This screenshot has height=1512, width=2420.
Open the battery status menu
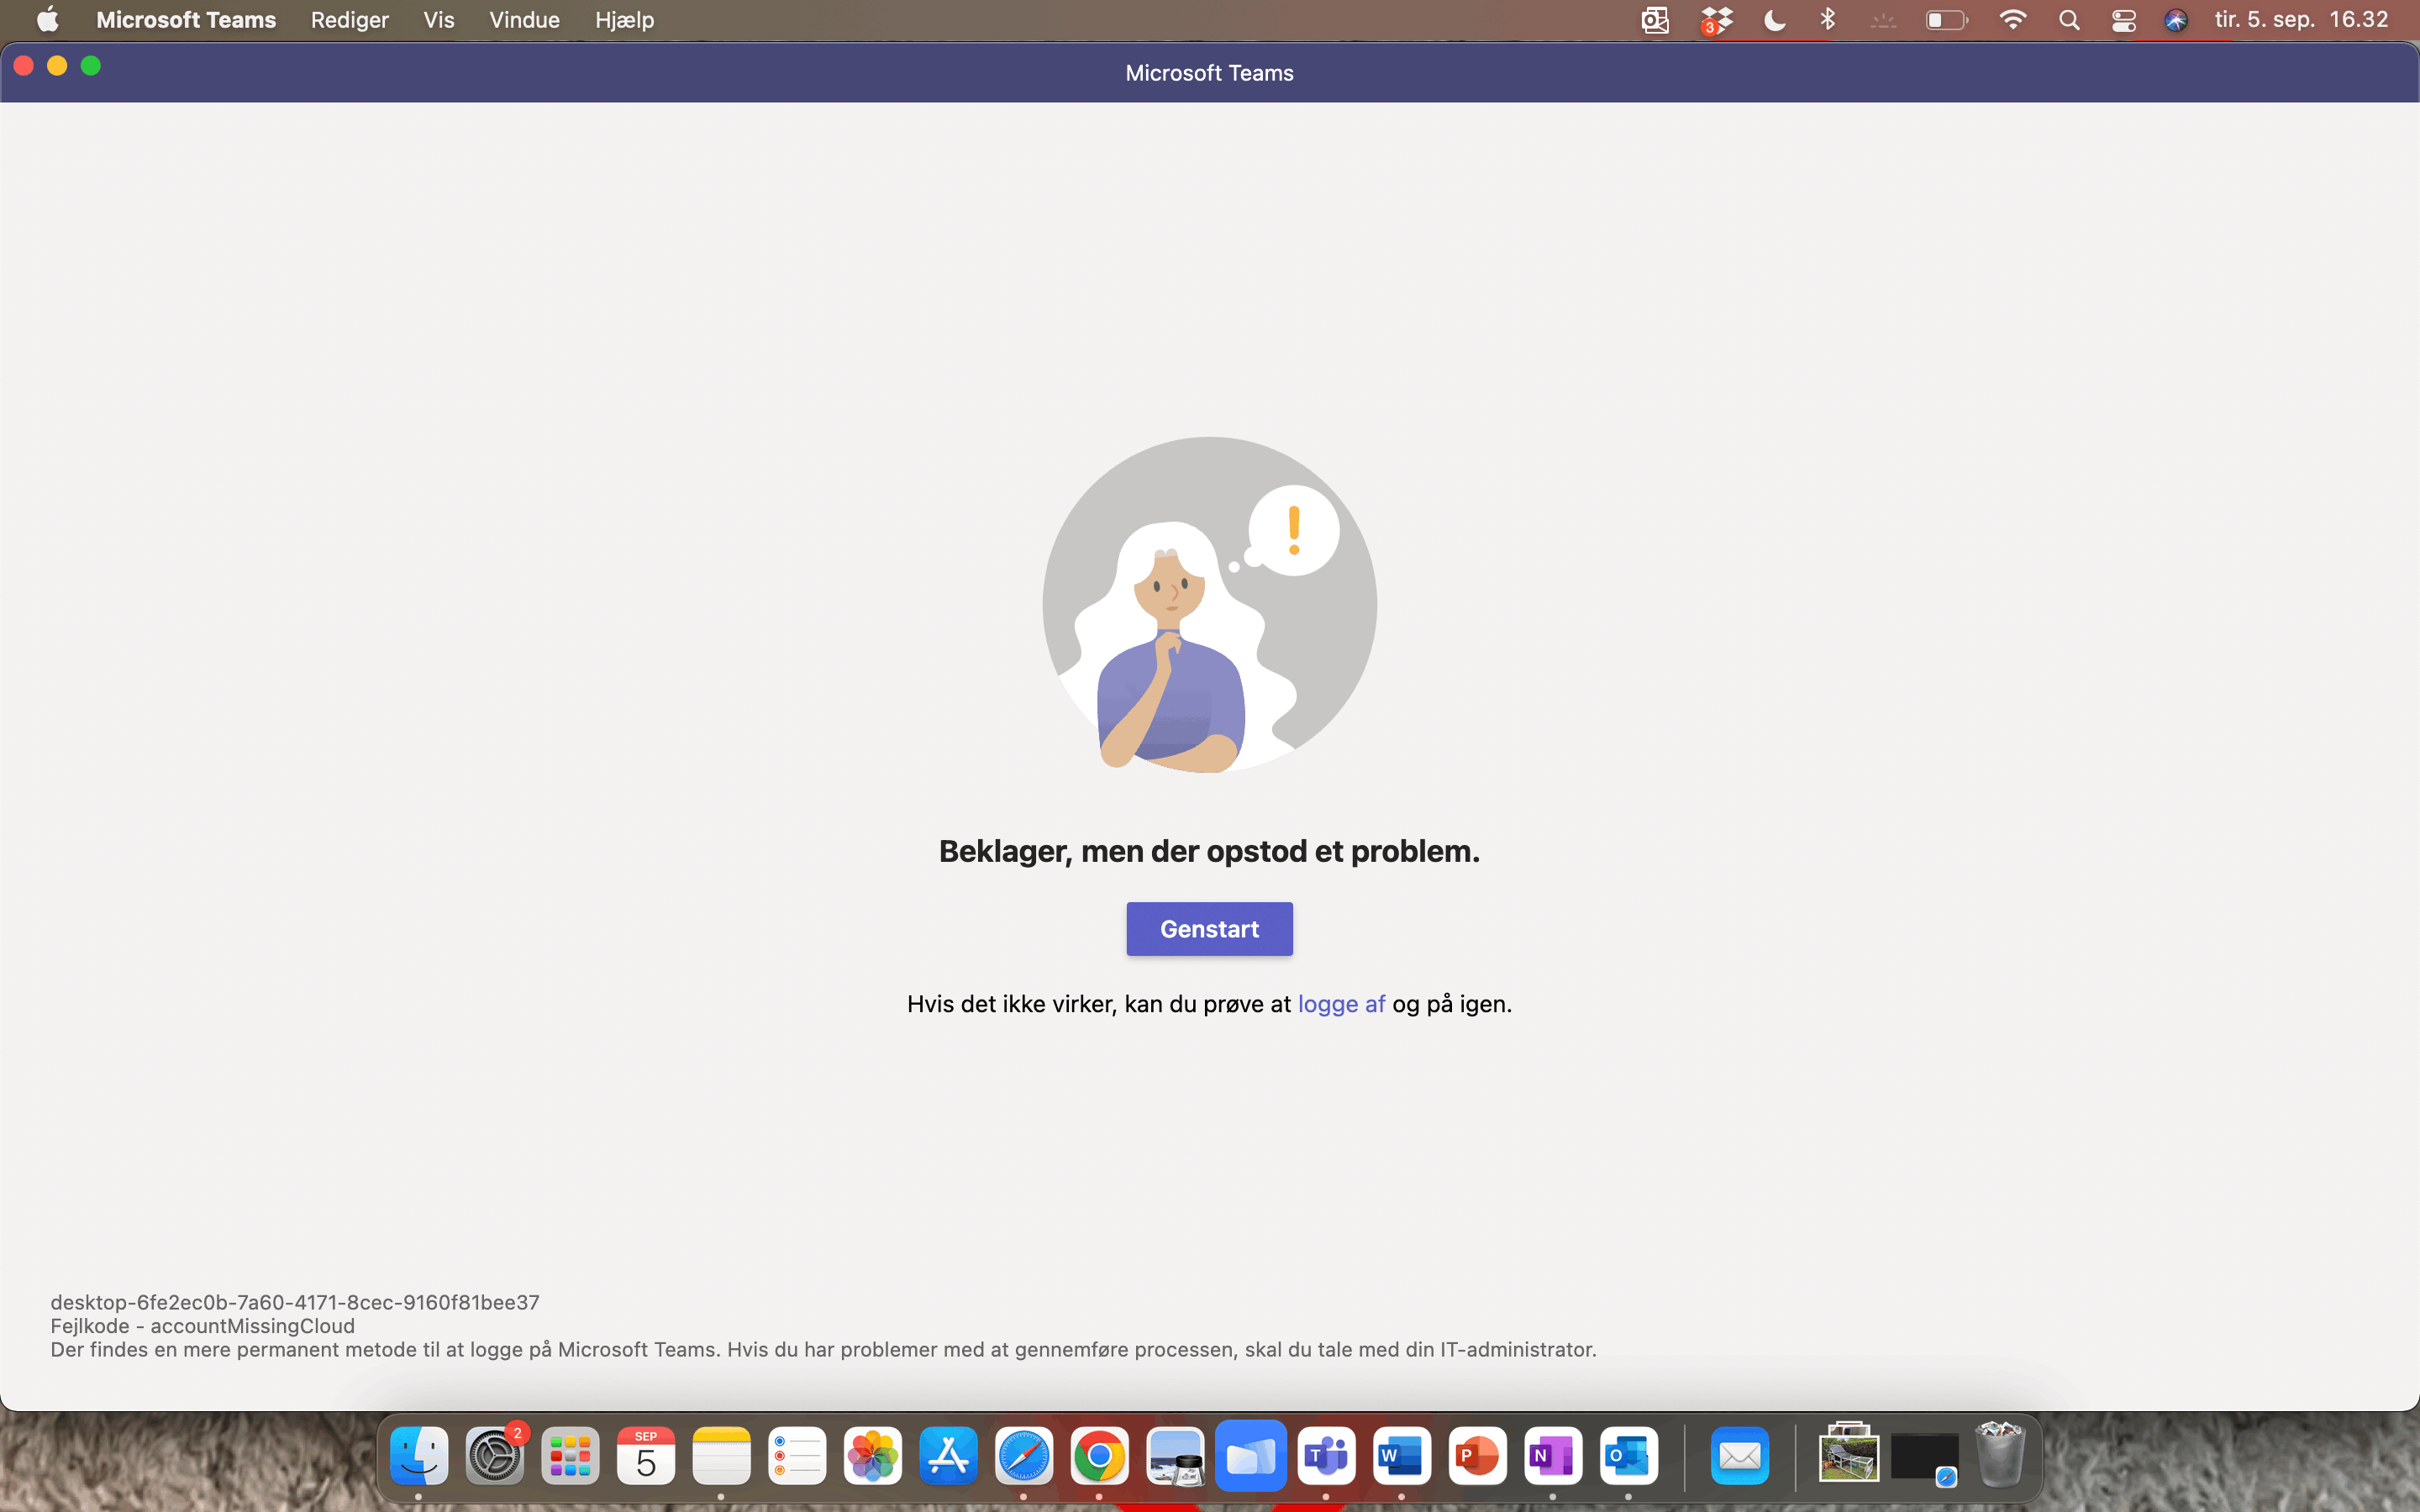[x=1946, y=20]
